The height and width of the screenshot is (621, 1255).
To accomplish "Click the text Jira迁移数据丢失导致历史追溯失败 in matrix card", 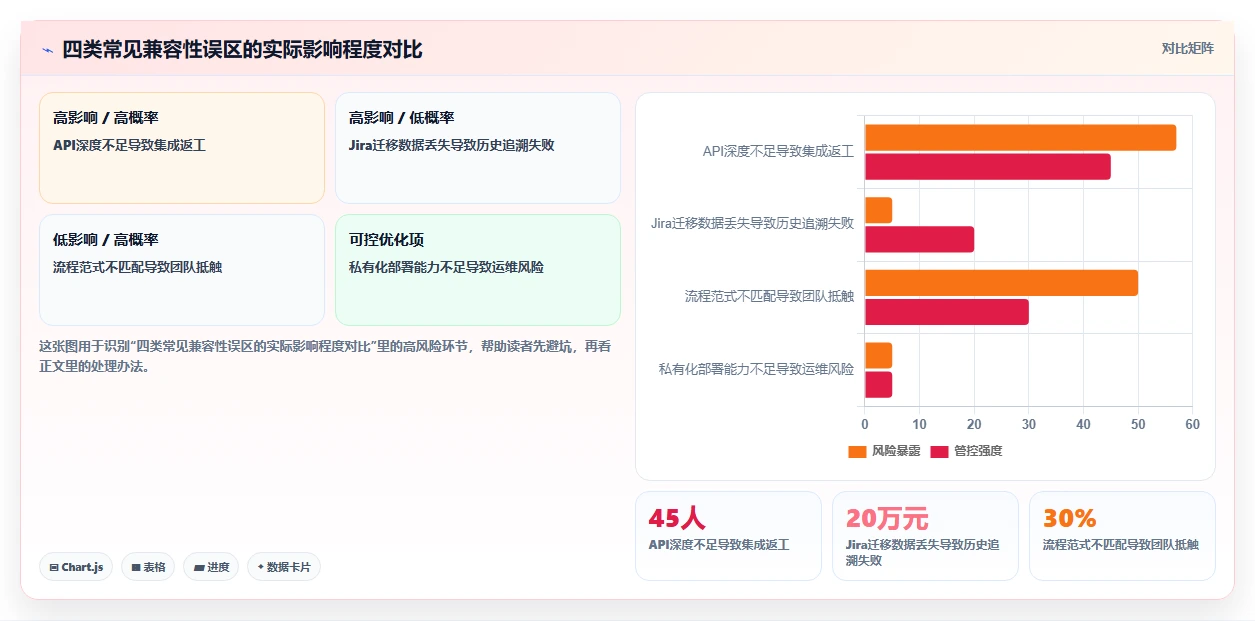I will (451, 145).
